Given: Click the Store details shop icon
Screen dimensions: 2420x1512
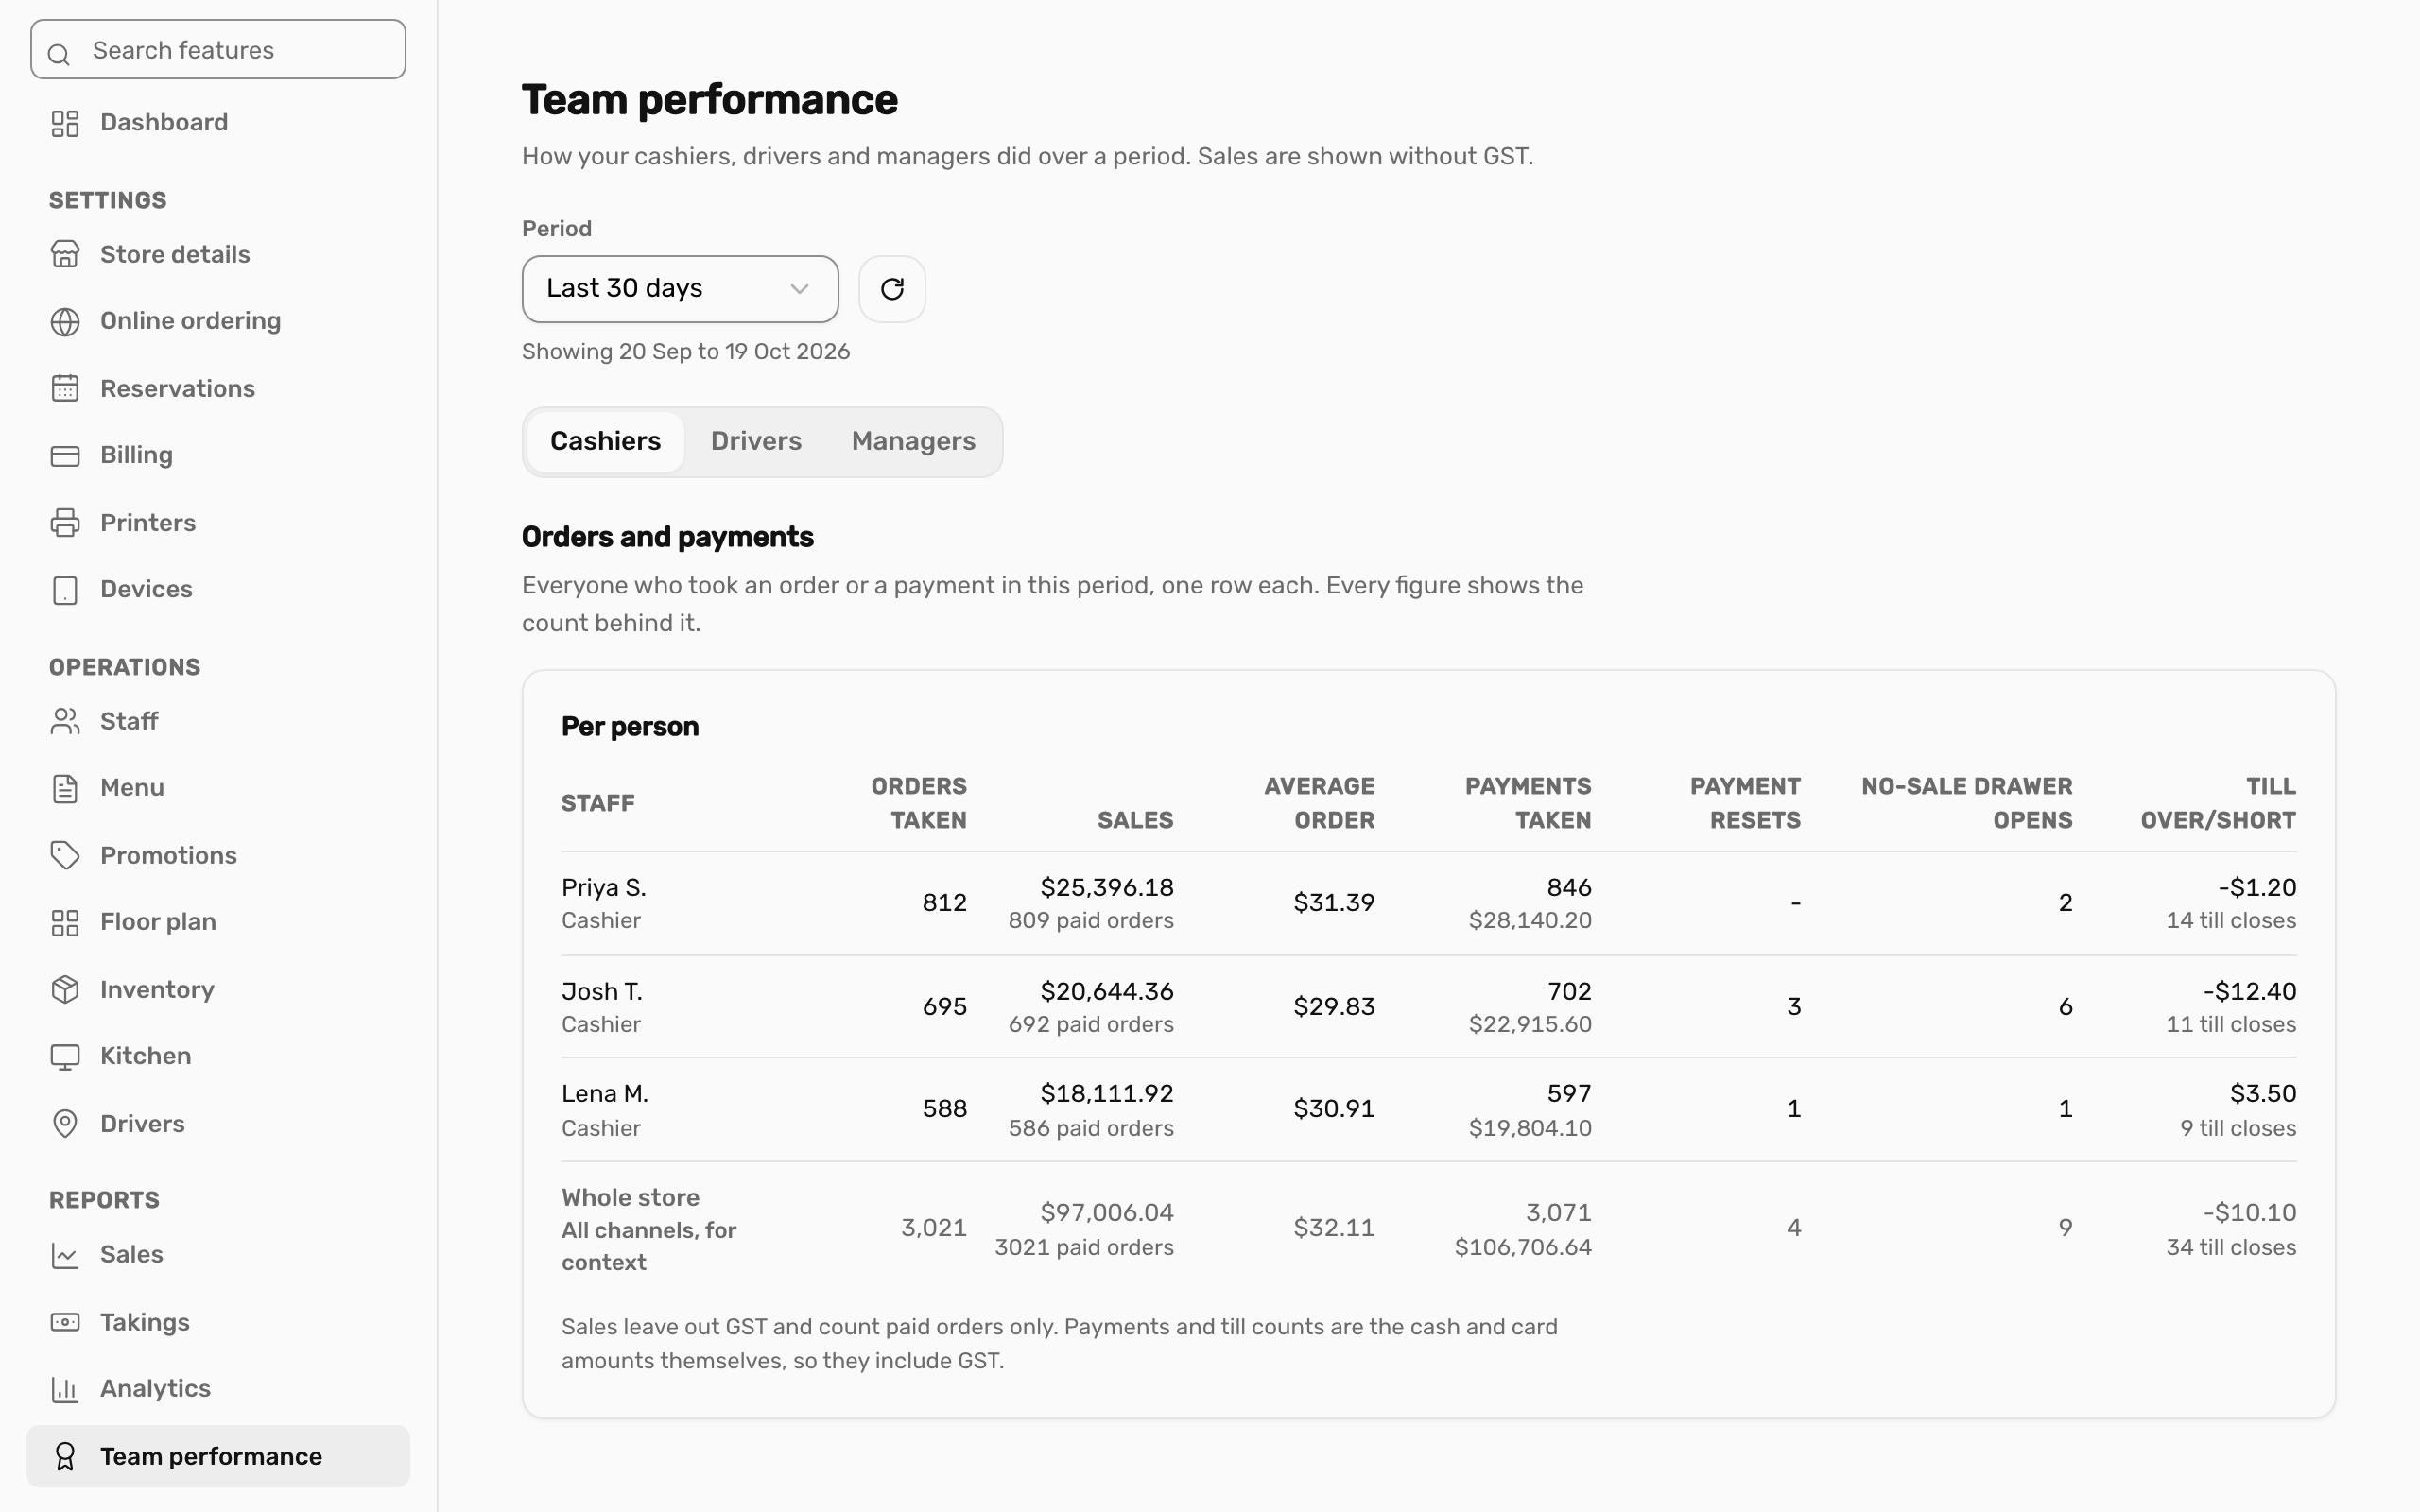Looking at the screenshot, I should [x=65, y=254].
